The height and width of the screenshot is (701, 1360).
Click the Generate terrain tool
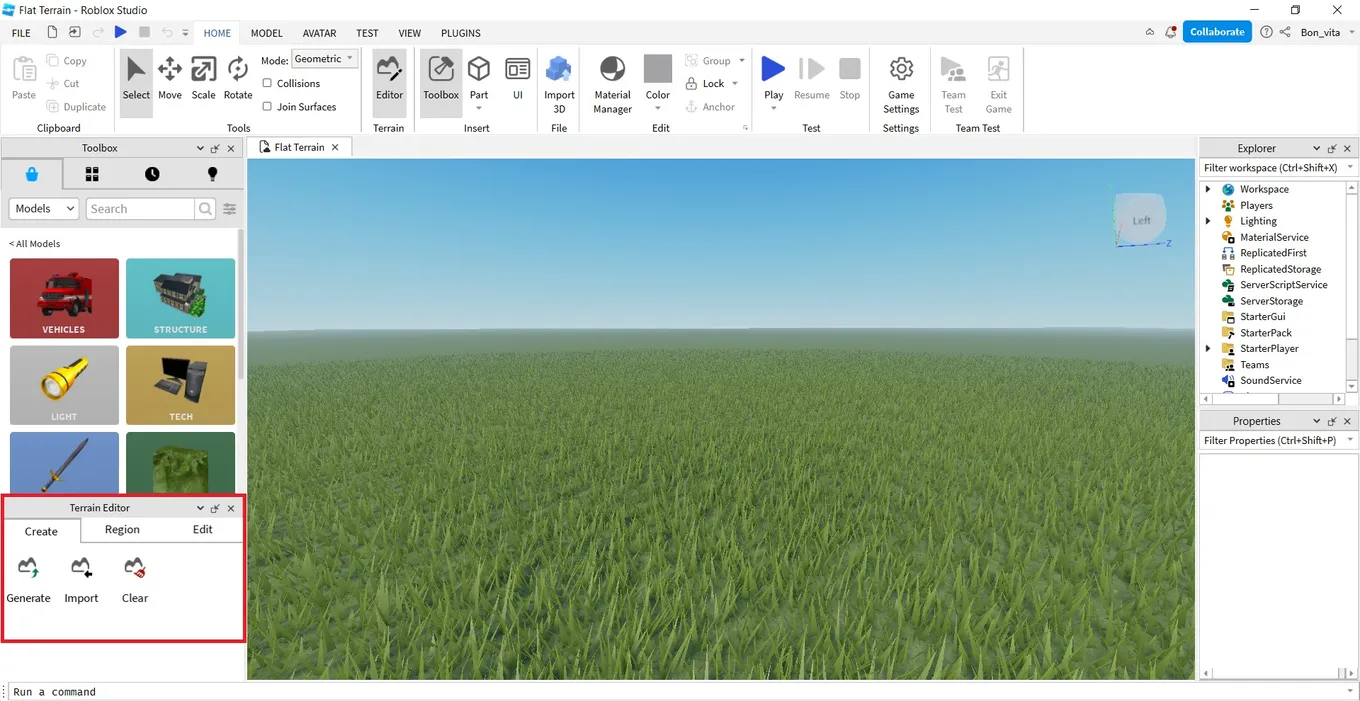[28, 581]
